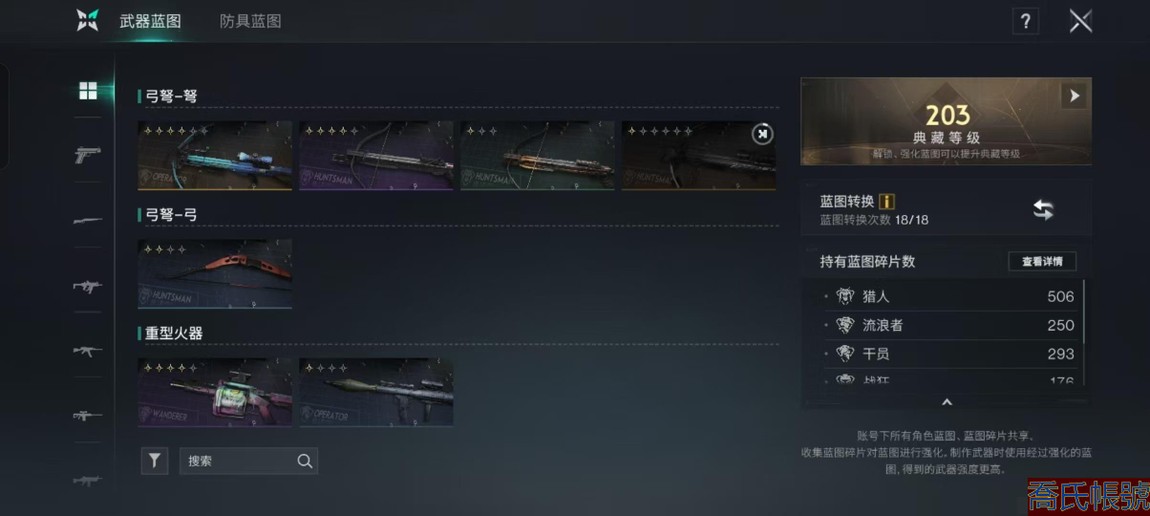
Task: Open the rocket launcher blueprint thumbnail
Action: click(376, 392)
